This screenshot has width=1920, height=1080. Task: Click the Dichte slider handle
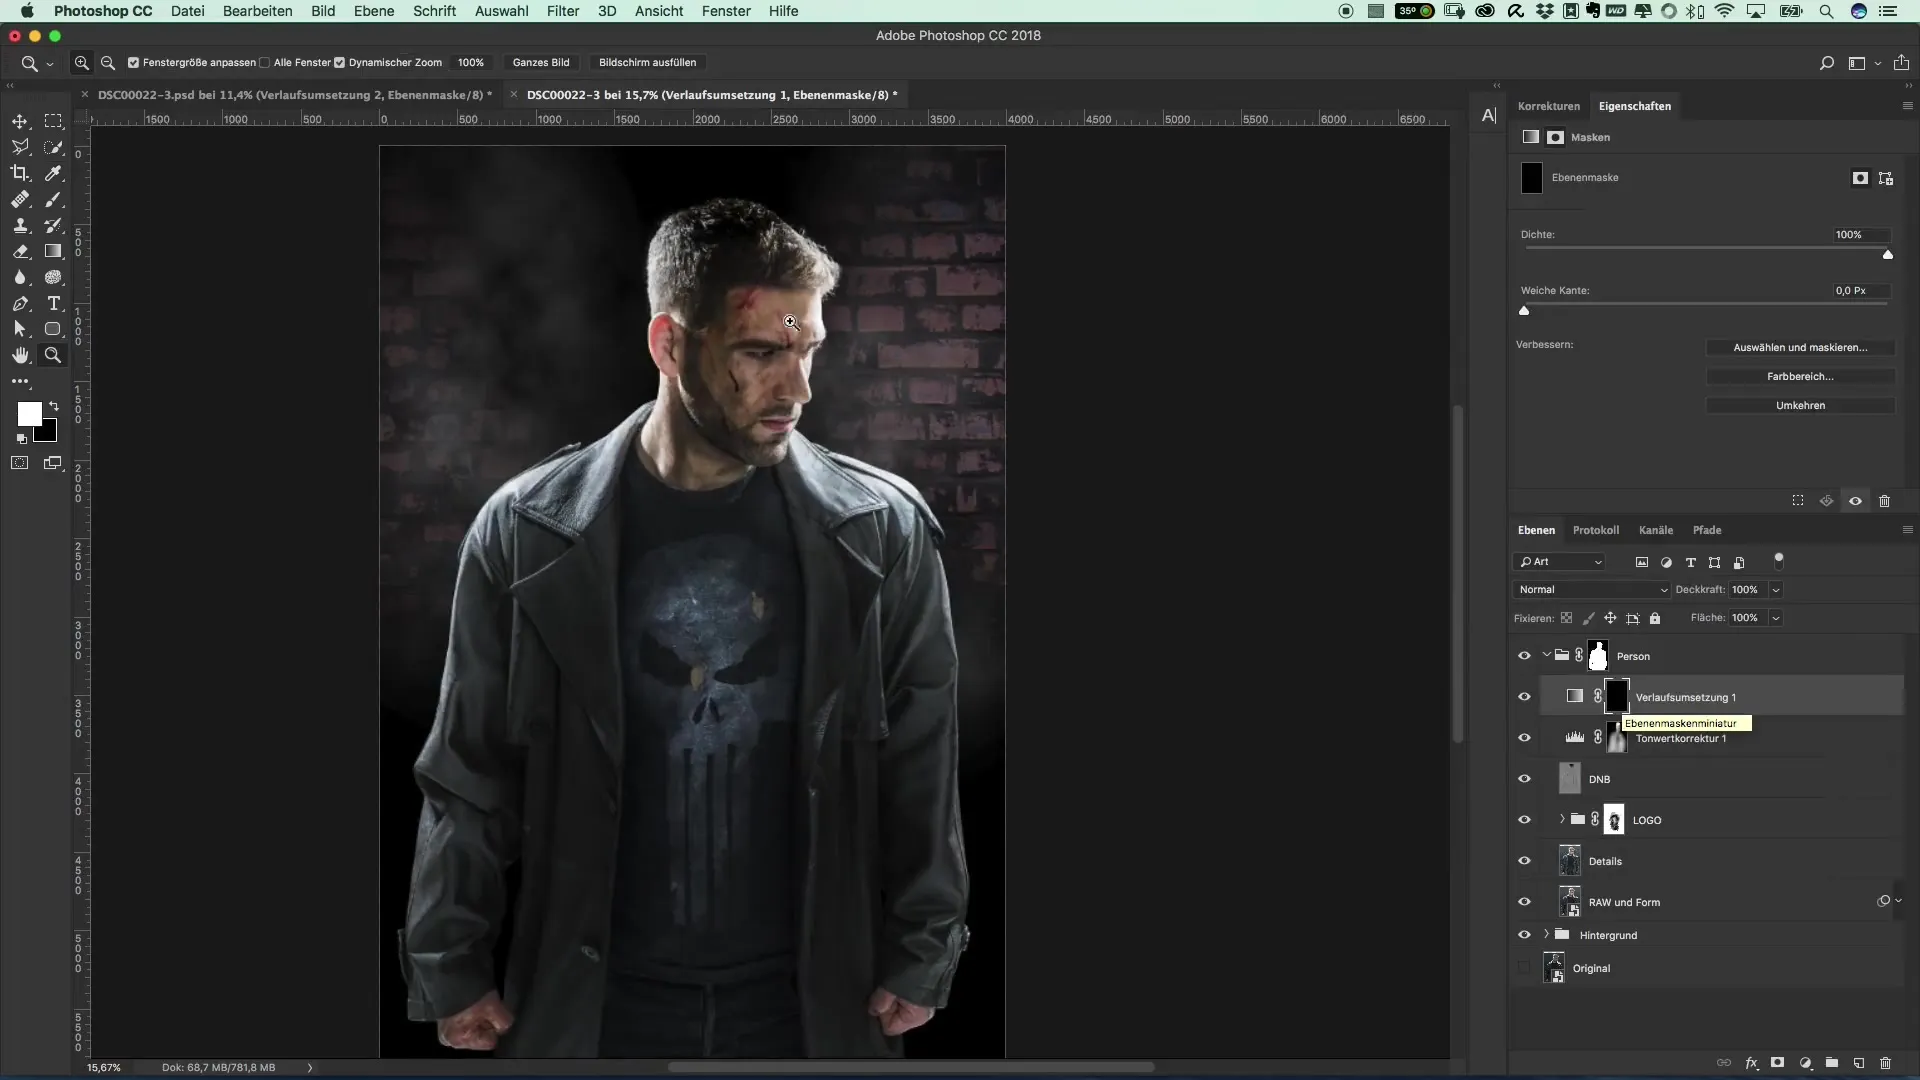(1888, 255)
